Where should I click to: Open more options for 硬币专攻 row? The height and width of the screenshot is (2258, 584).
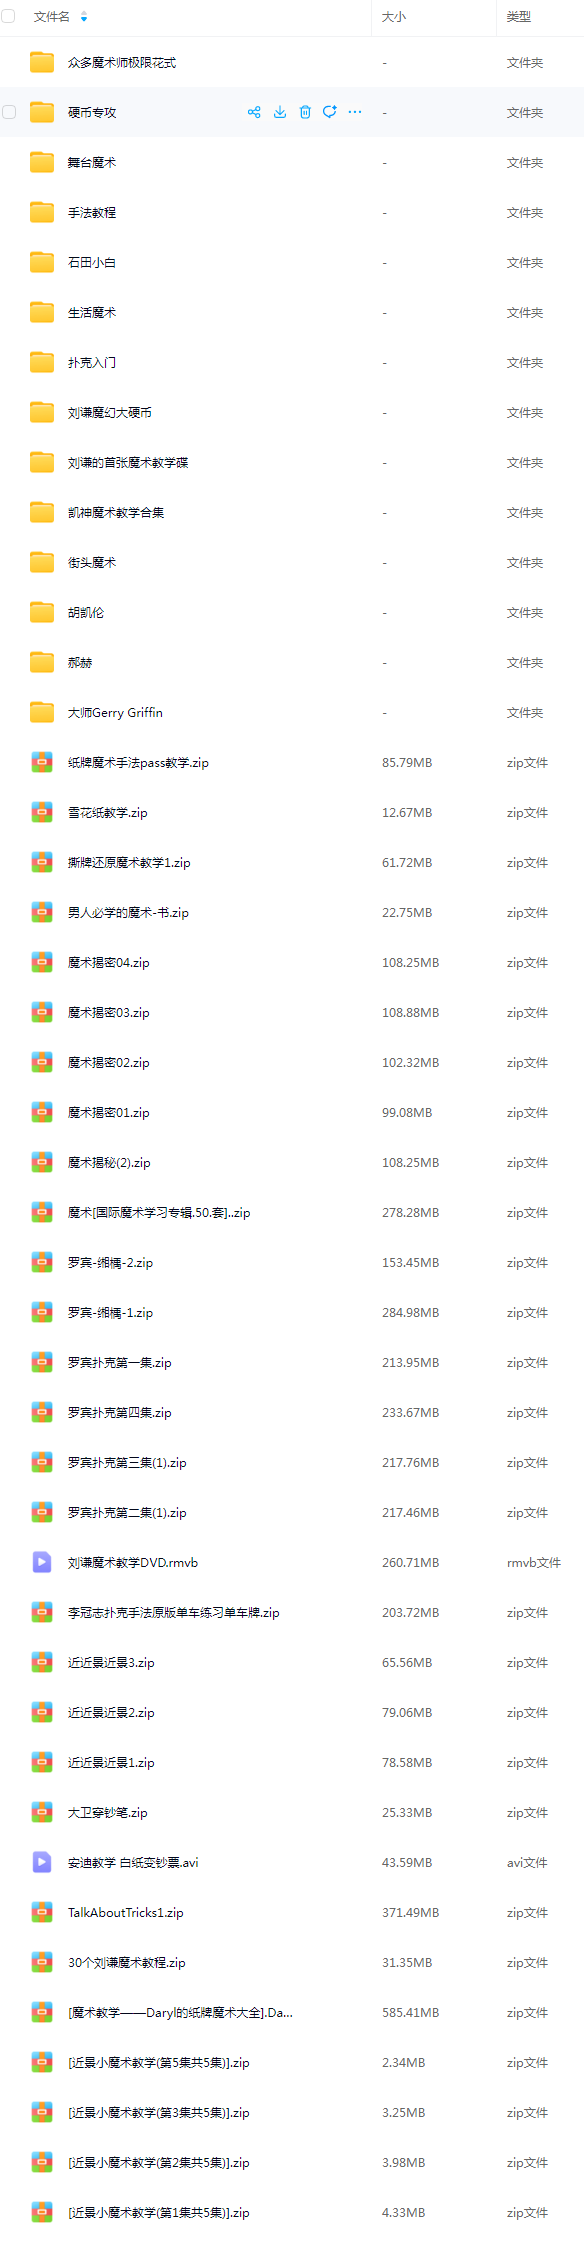(x=355, y=112)
